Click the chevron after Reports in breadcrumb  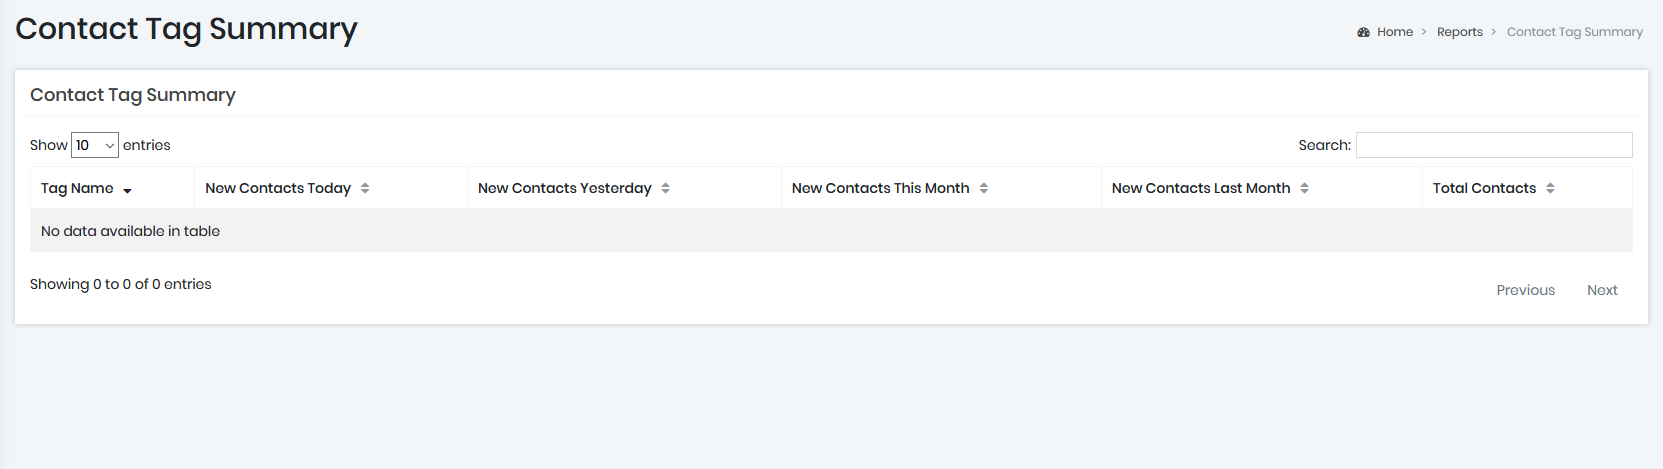[x=1494, y=32]
